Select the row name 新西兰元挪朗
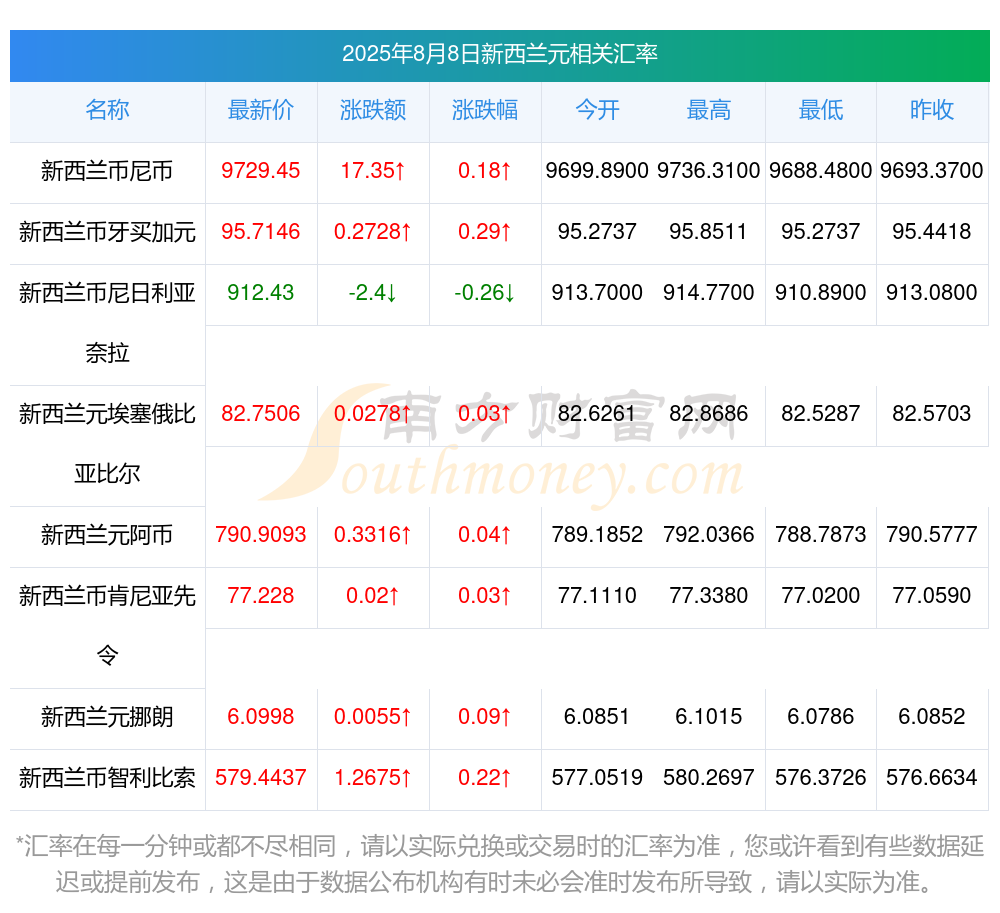The width and height of the screenshot is (1000, 913). pyautogui.click(x=107, y=717)
